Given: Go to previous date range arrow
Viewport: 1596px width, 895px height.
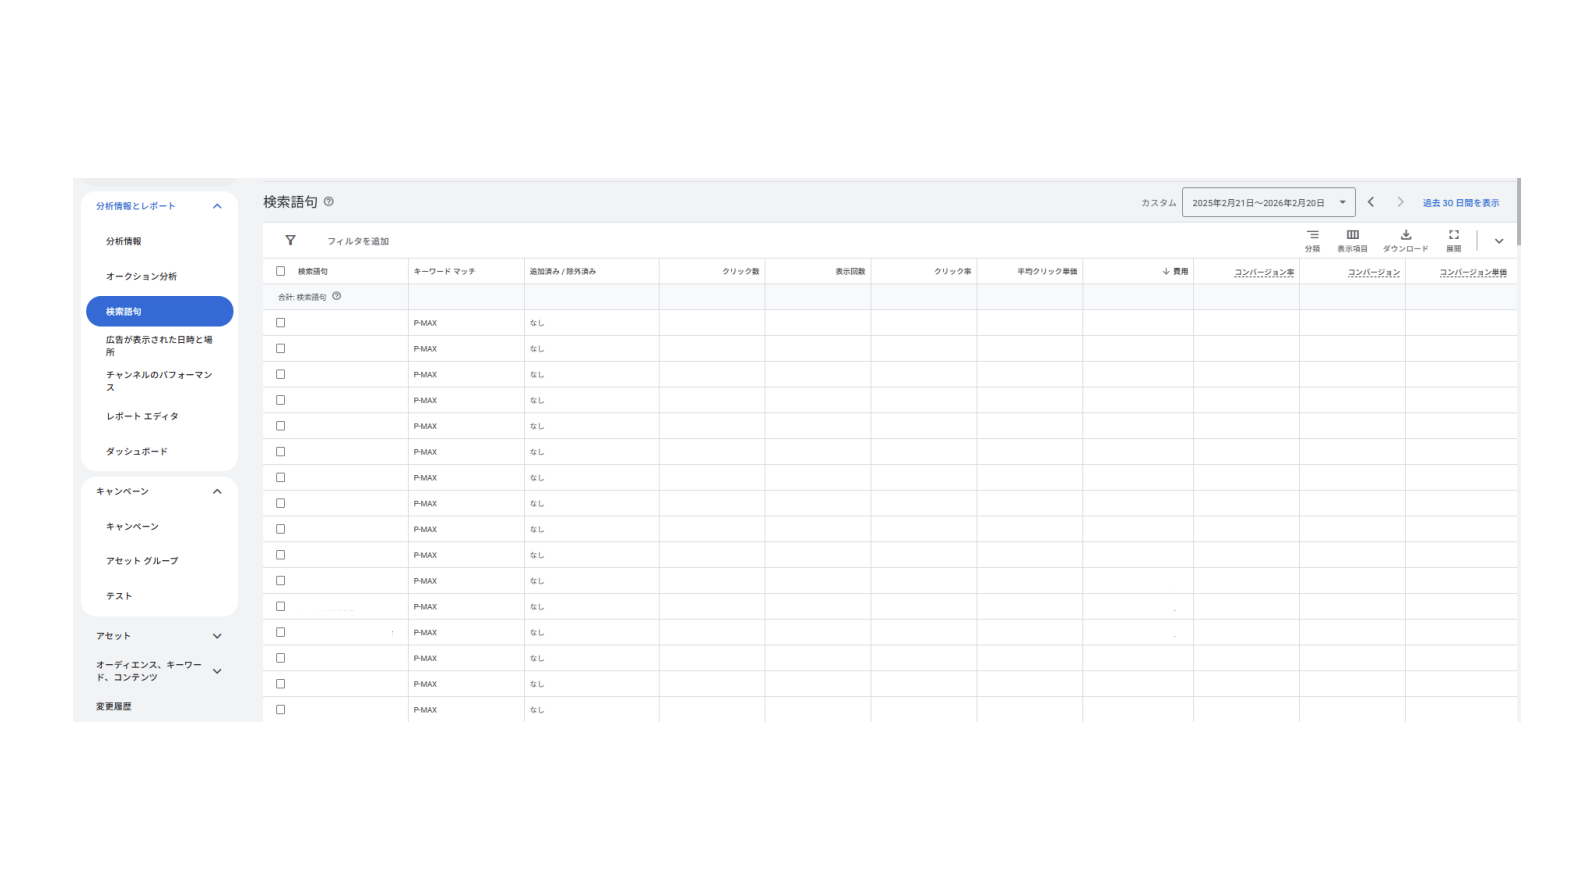Looking at the screenshot, I should click(x=1371, y=202).
